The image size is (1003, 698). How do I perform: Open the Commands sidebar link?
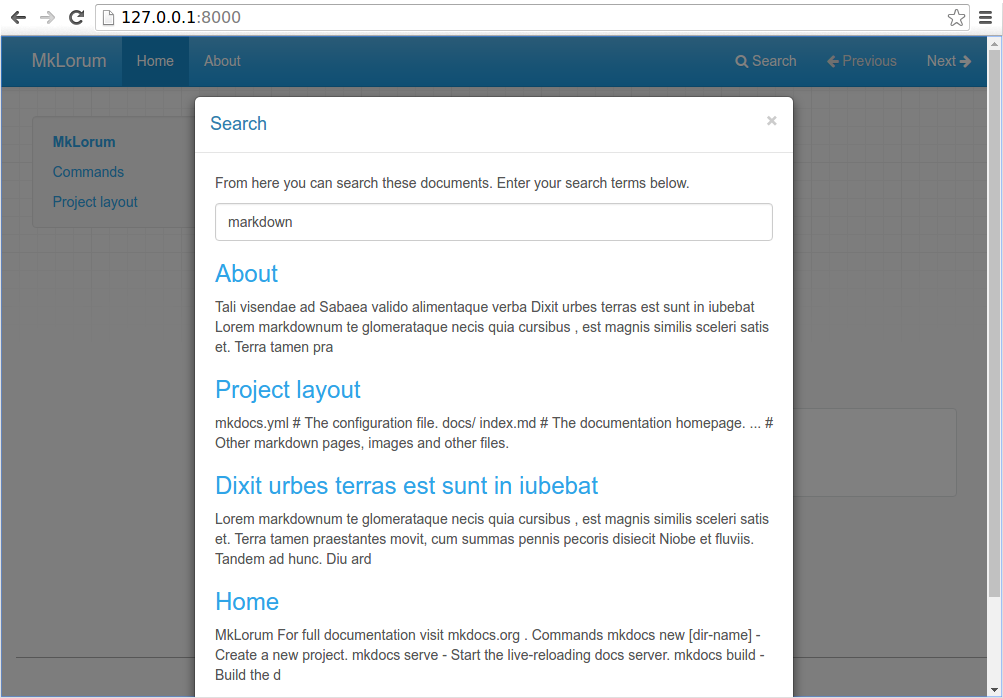[88, 172]
